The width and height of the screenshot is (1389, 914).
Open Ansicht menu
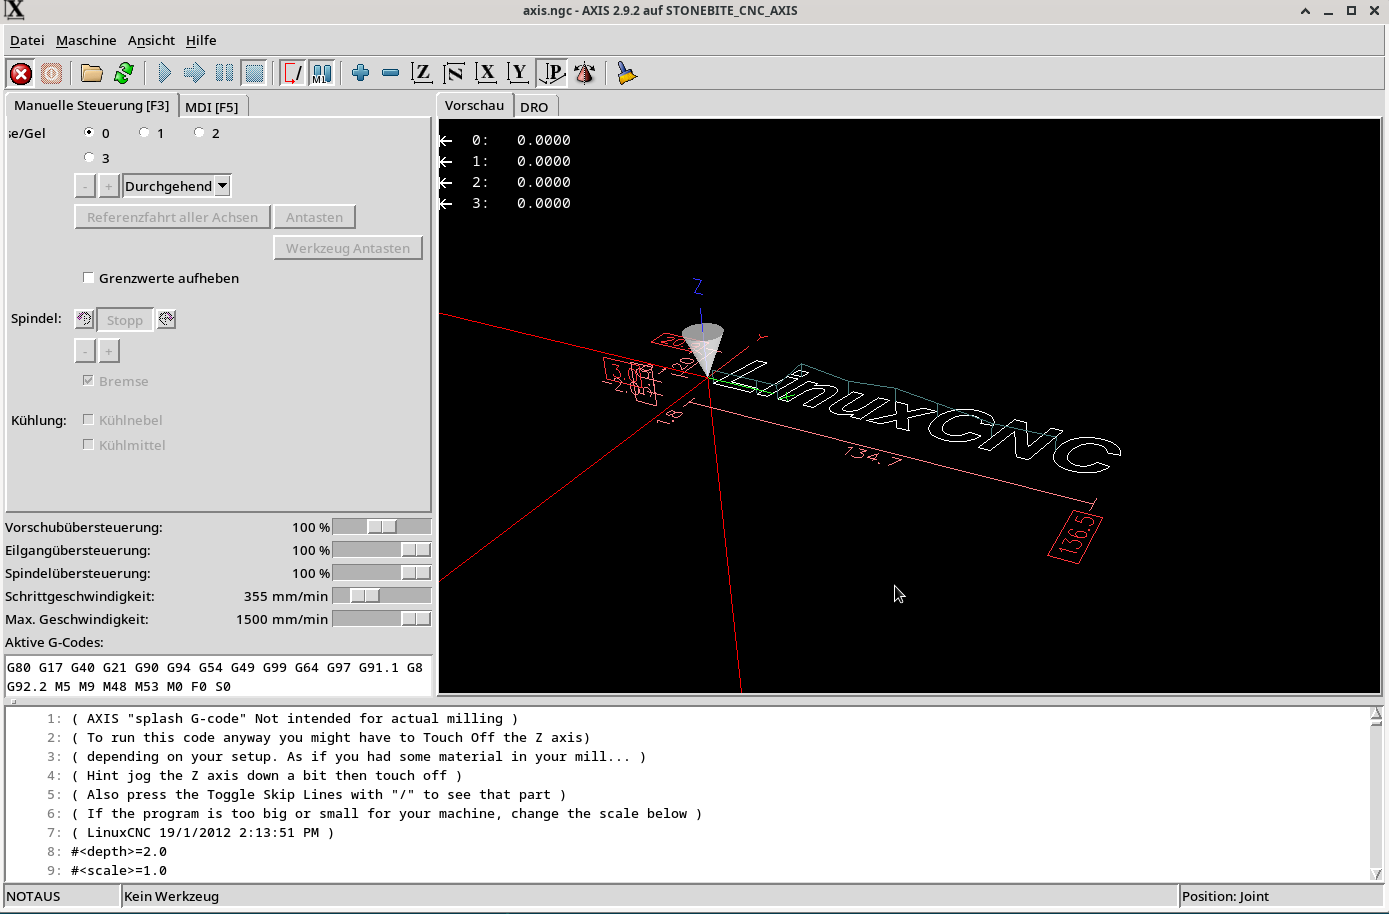click(x=151, y=40)
